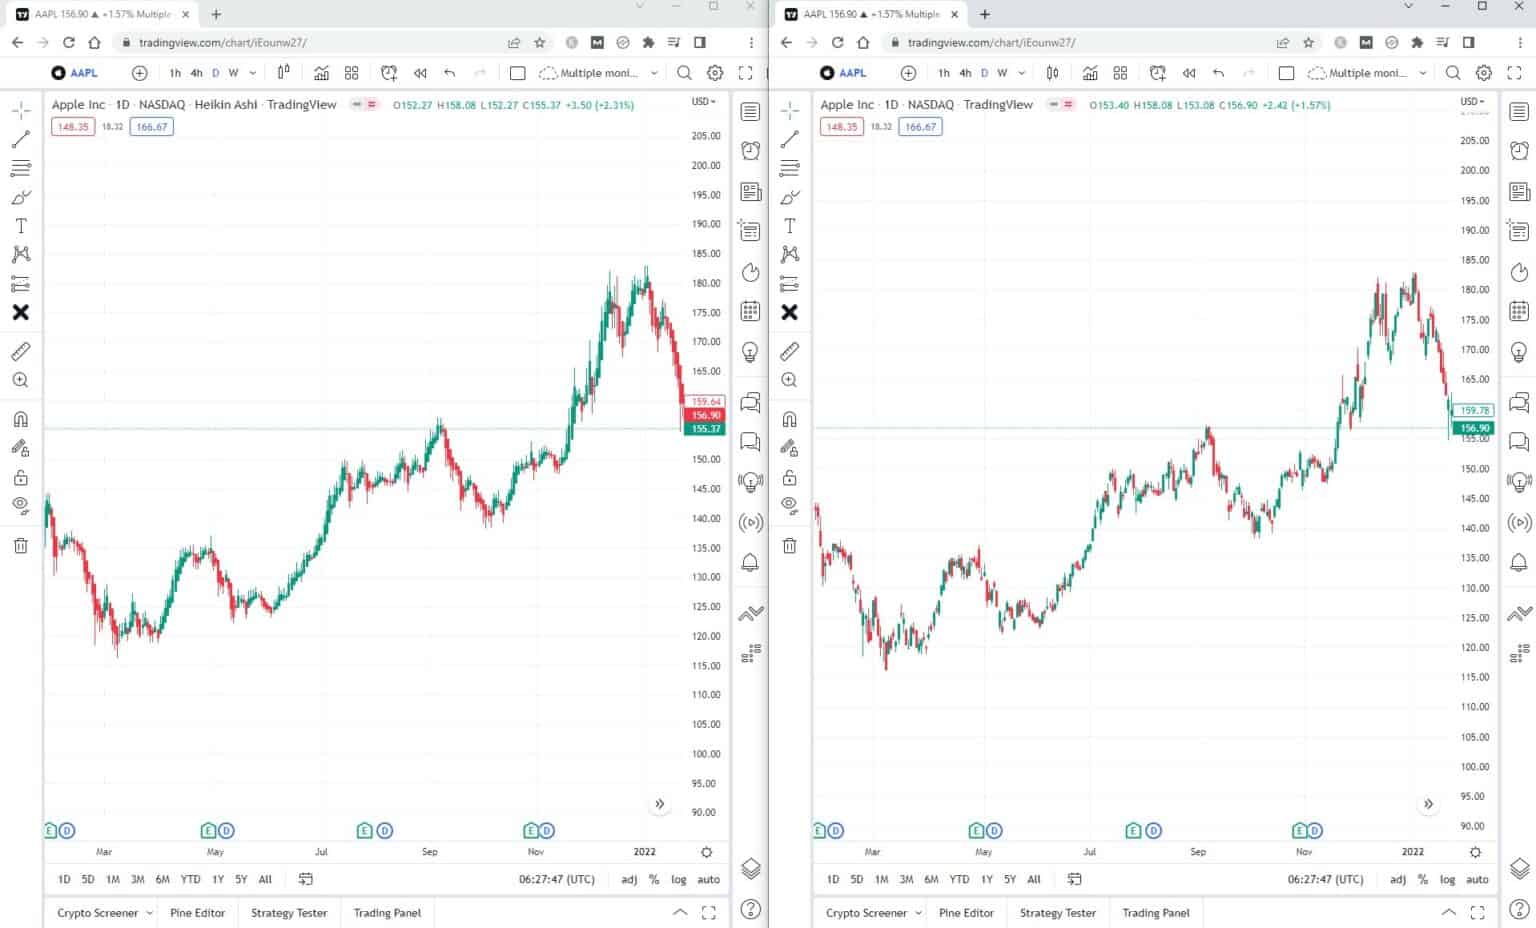Open the "Multiple moni..." layout dropdown
This screenshot has width=1536, height=928.
tap(597, 72)
